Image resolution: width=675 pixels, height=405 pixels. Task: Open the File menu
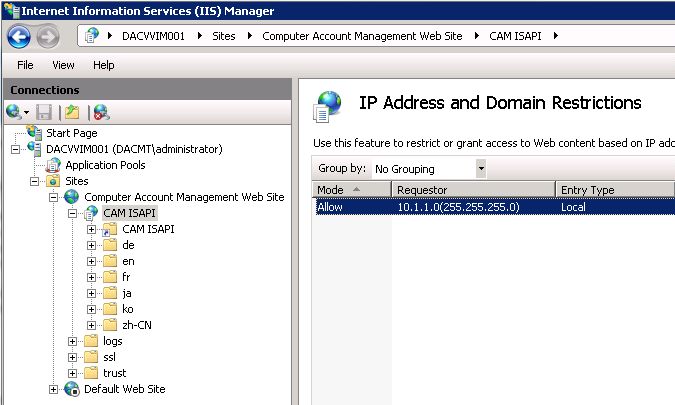point(25,65)
